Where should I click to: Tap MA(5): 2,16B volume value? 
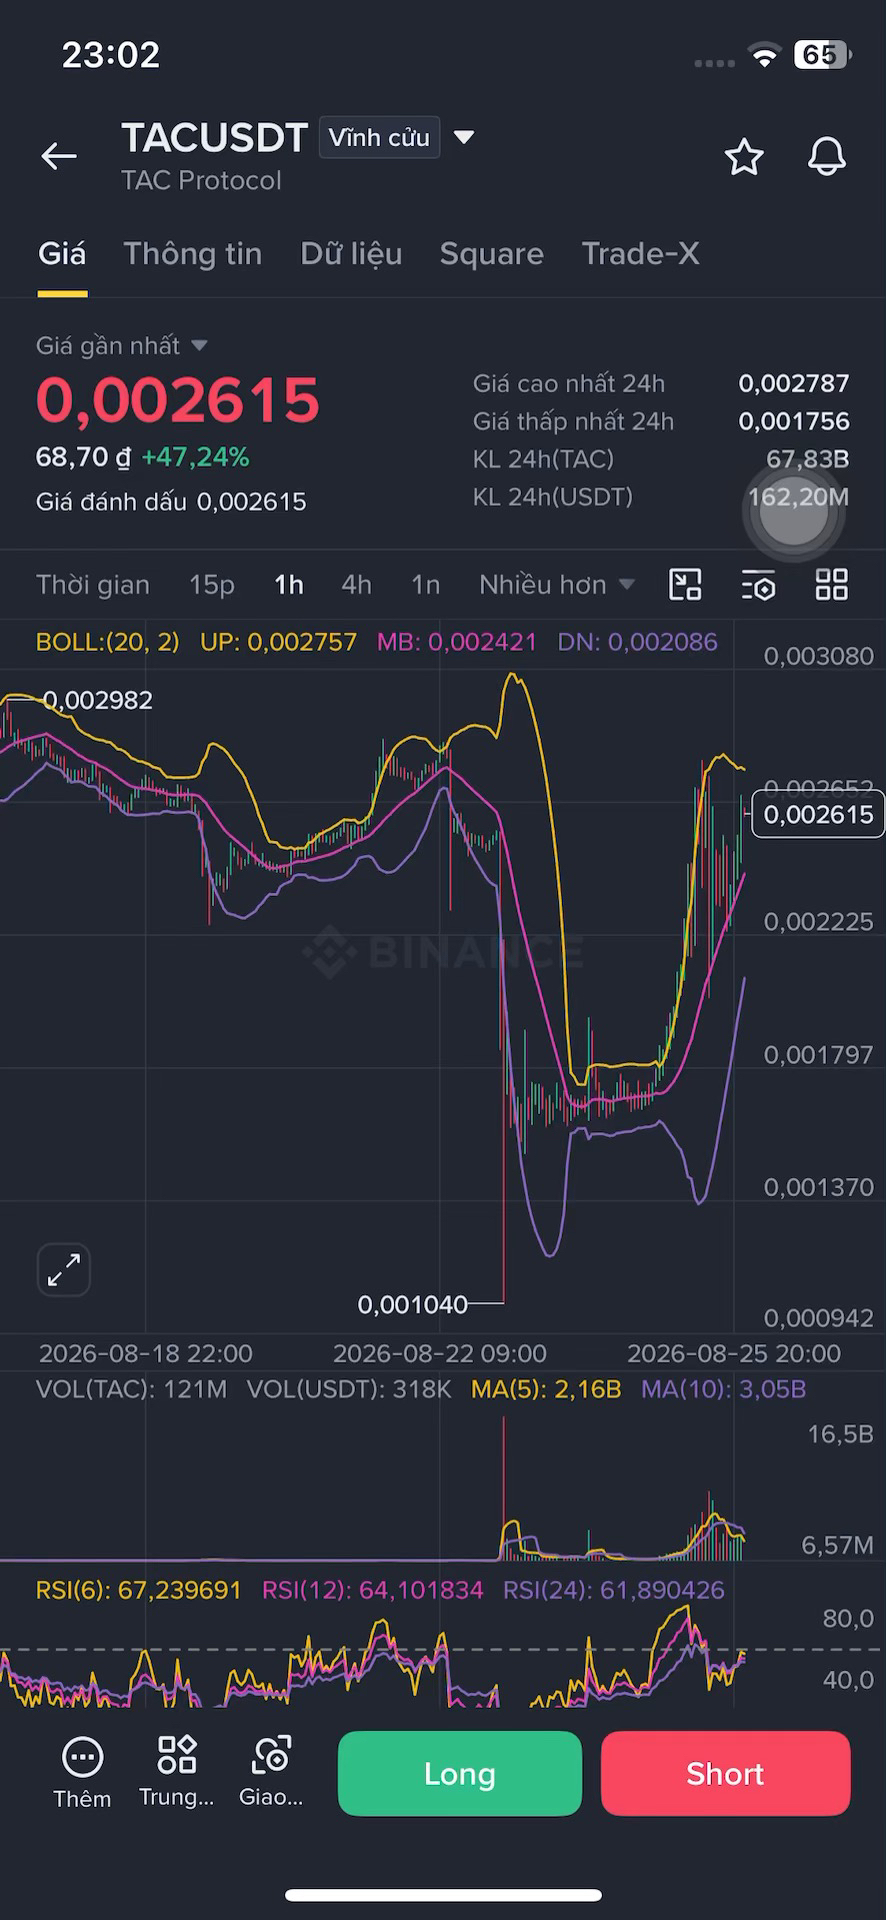pos(546,1389)
